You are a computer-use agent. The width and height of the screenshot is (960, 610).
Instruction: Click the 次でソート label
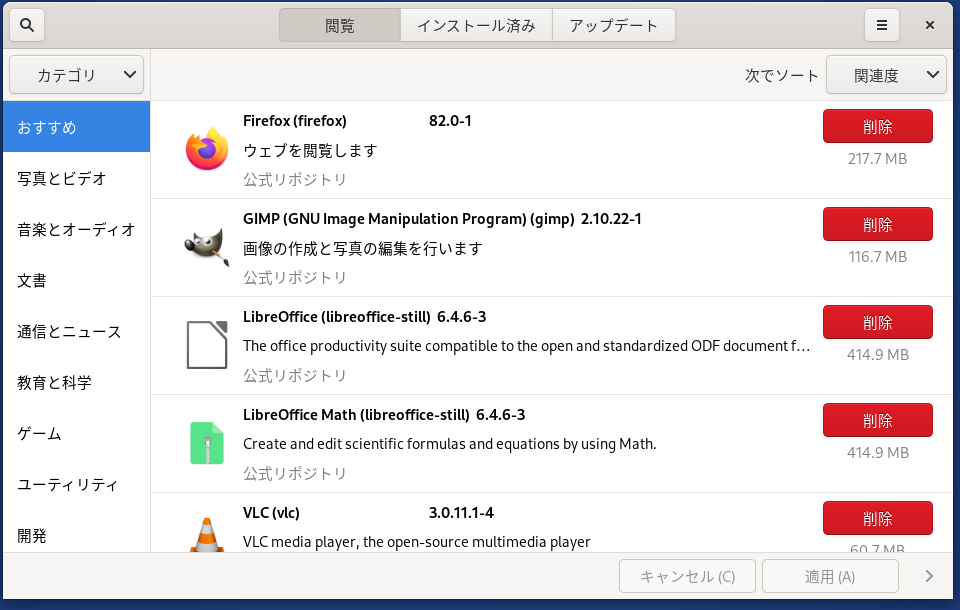pos(782,75)
